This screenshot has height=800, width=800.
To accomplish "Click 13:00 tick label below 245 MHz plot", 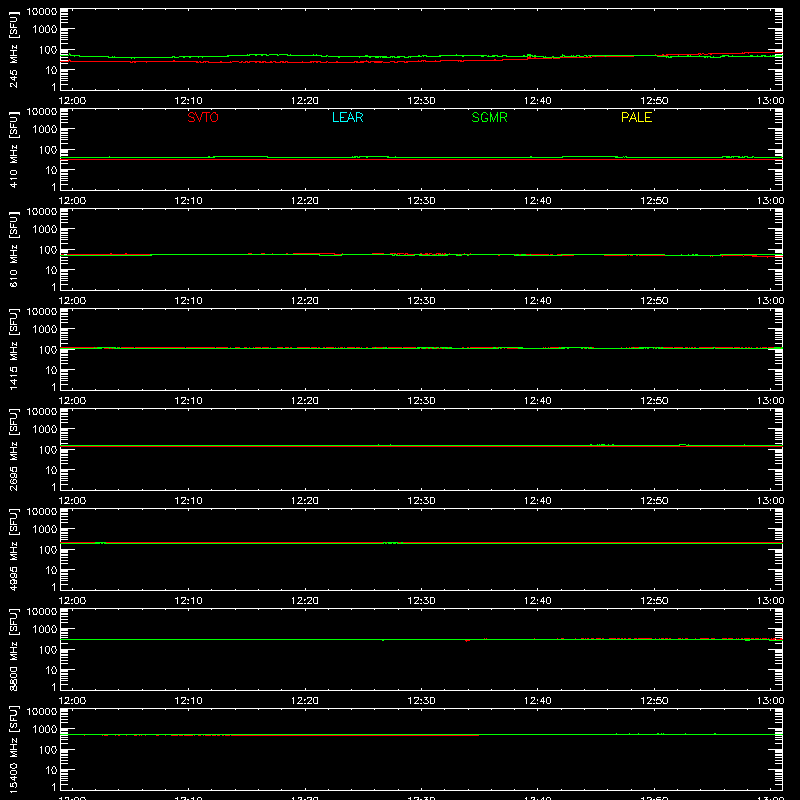I will point(770,101).
